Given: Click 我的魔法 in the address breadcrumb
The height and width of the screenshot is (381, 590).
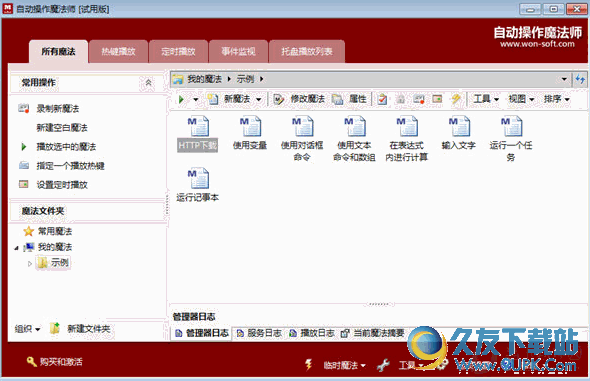Looking at the screenshot, I should click(x=204, y=79).
